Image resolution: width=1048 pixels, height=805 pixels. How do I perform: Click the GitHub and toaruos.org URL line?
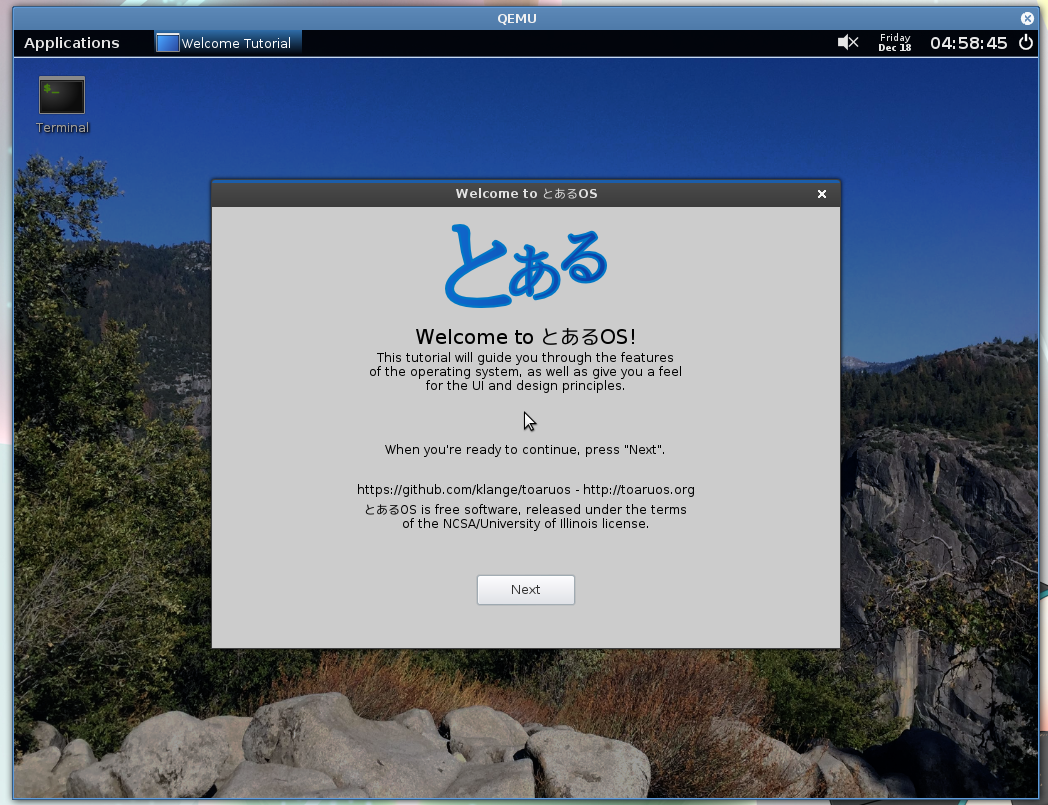tap(526, 489)
